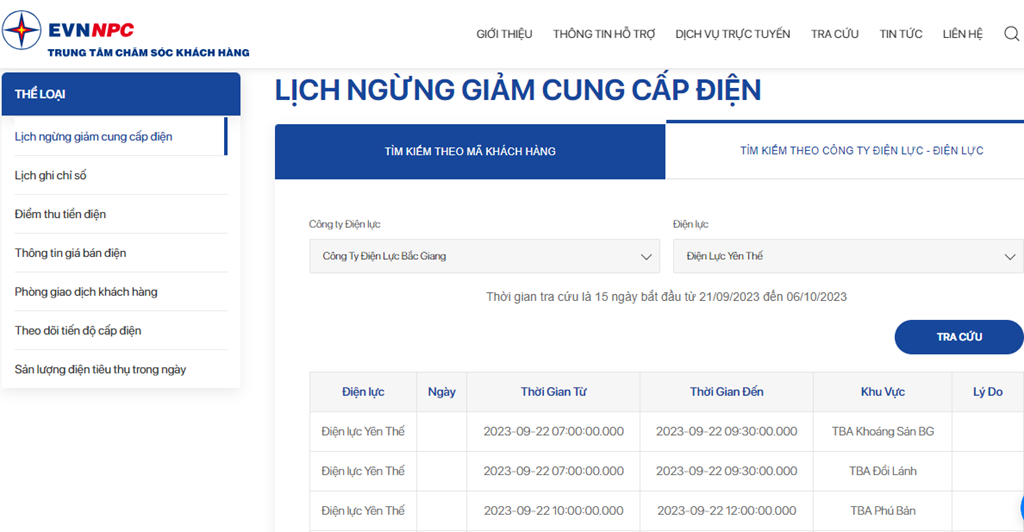Image resolution: width=1024 pixels, height=532 pixels.
Task: View Thông tin giá bán điện
Action: (71, 253)
